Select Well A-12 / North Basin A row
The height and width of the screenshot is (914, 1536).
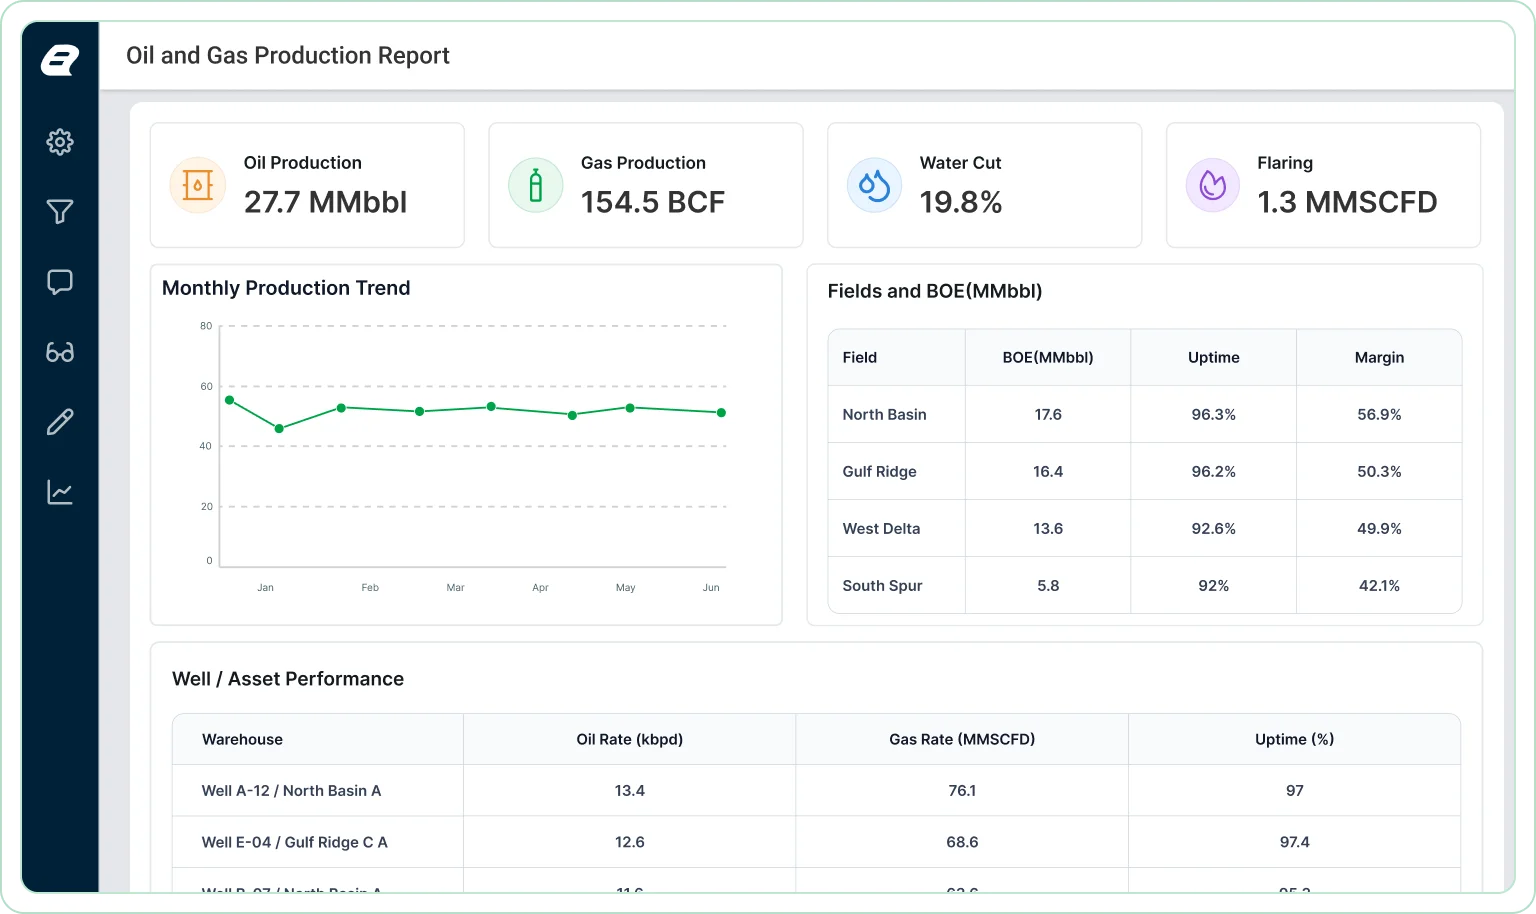point(816,791)
